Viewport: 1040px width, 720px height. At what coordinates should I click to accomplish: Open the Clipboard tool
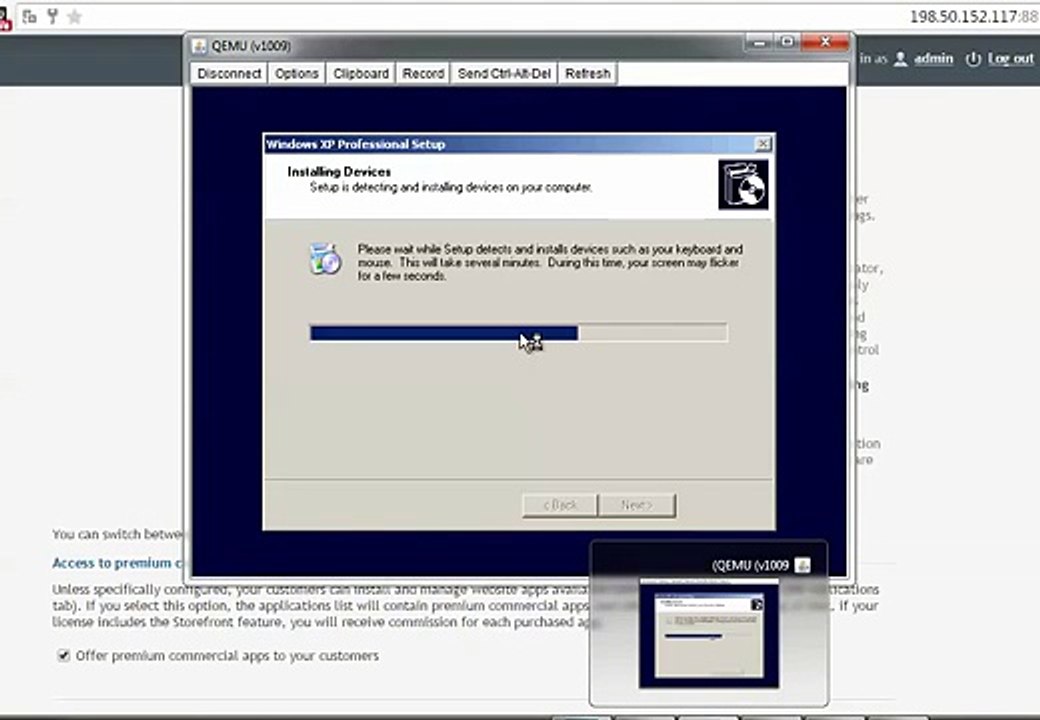click(361, 74)
